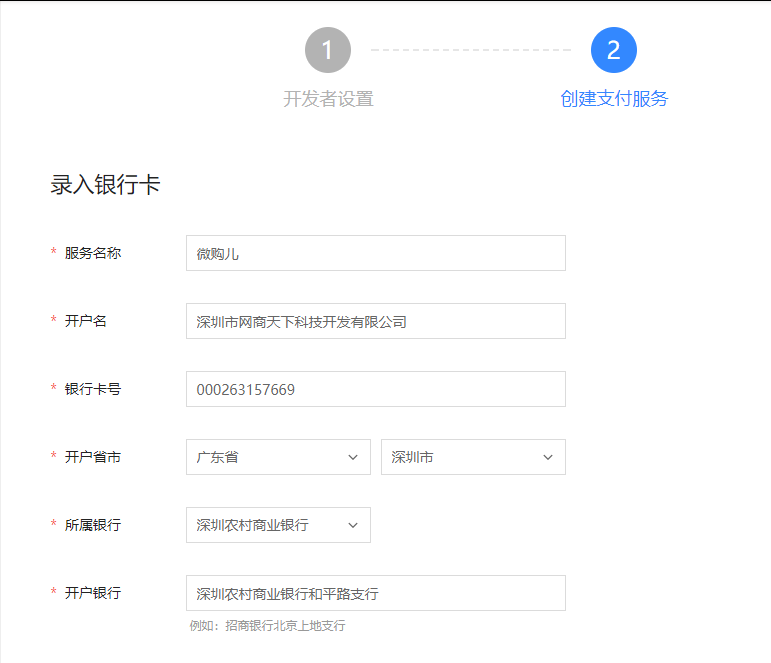Screen dimensions: 771x663
Task: Click the 银行卡号 field label
Action: click(x=92, y=389)
